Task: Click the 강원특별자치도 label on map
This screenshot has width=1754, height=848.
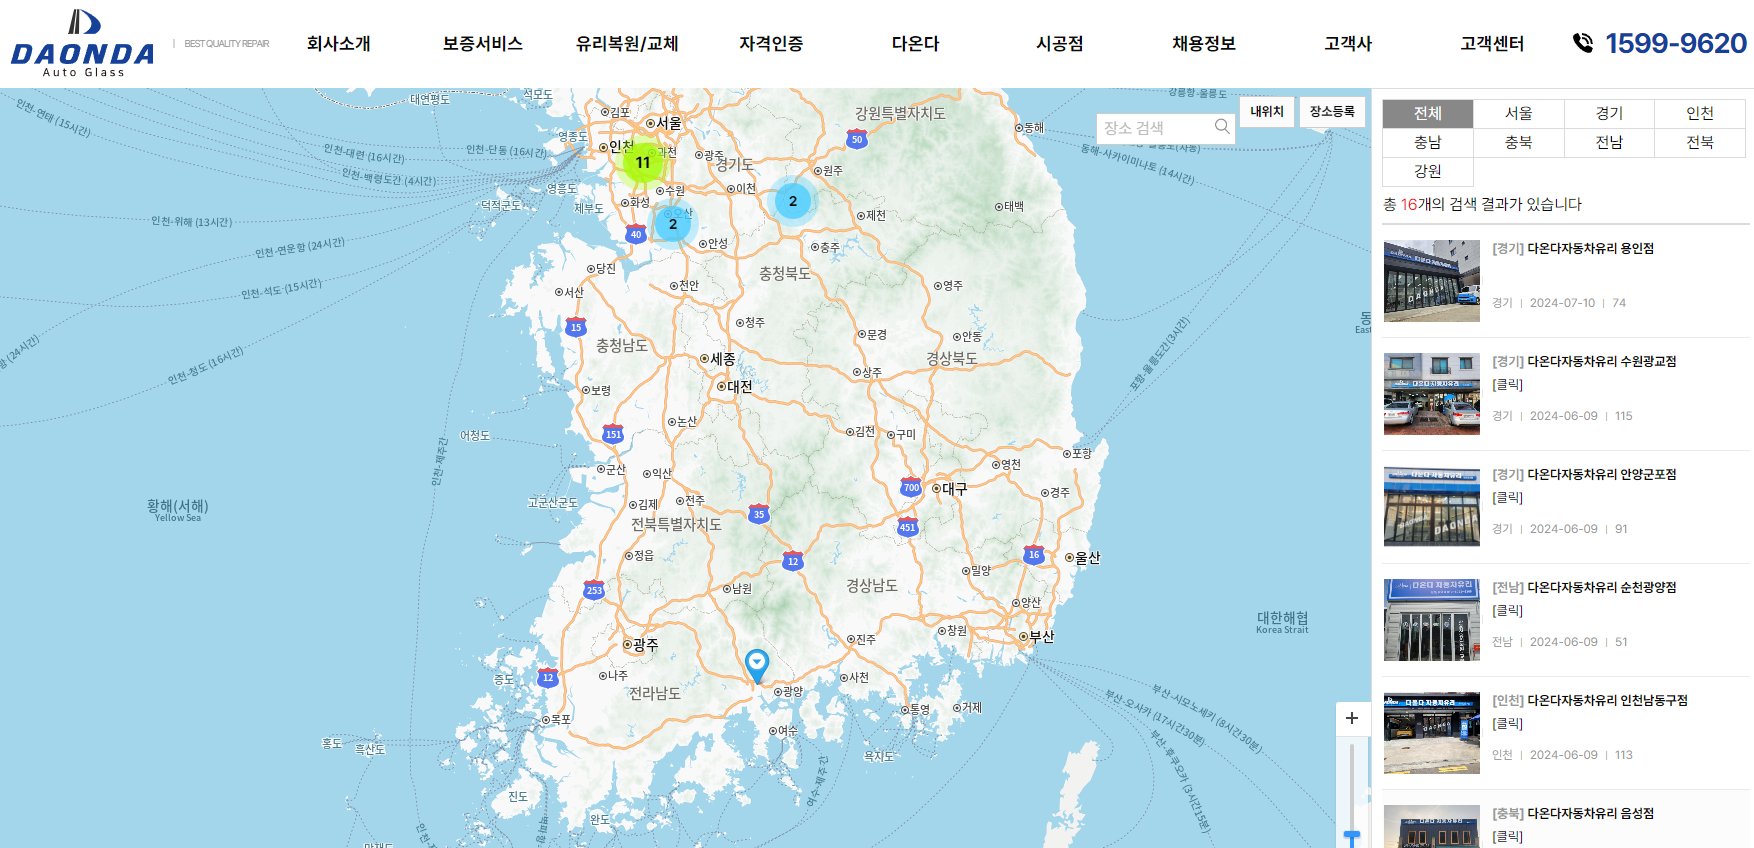Action: (x=900, y=113)
